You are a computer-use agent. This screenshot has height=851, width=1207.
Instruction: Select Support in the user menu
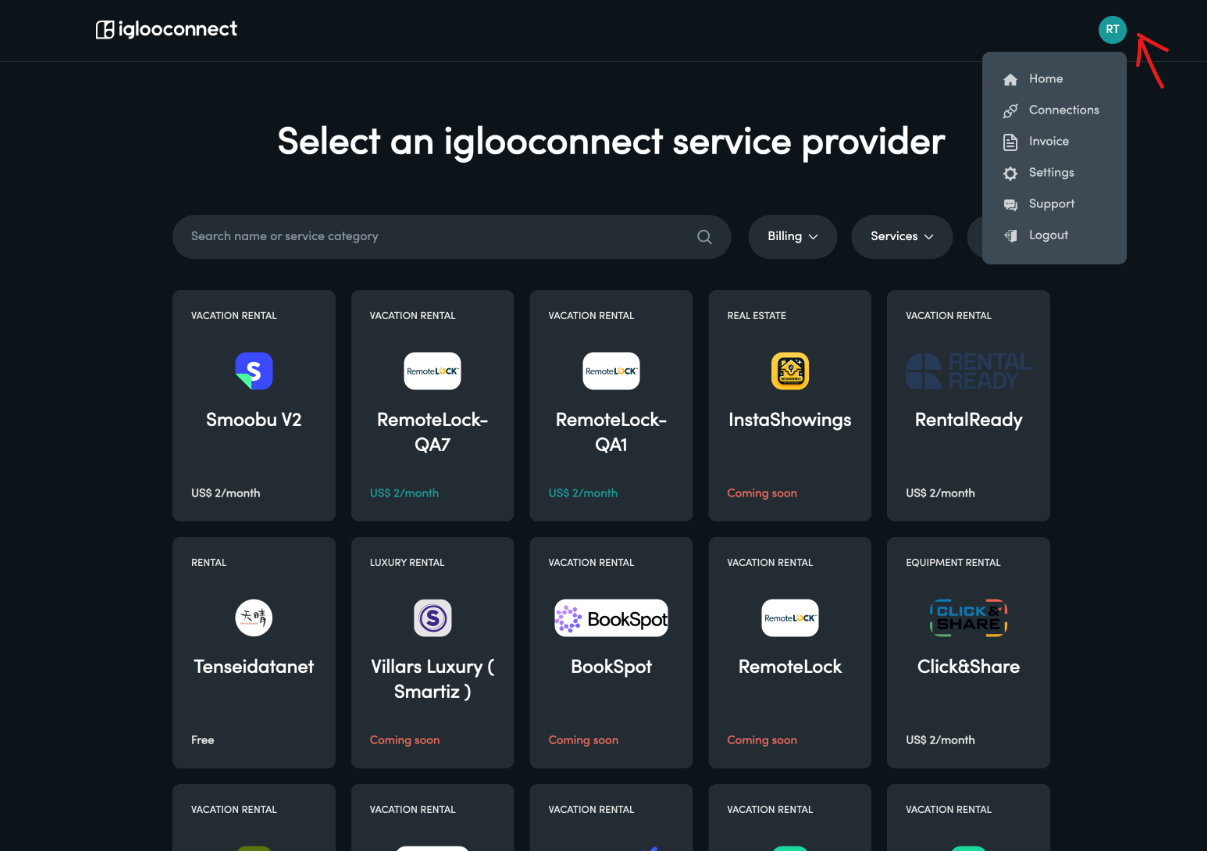point(1054,204)
